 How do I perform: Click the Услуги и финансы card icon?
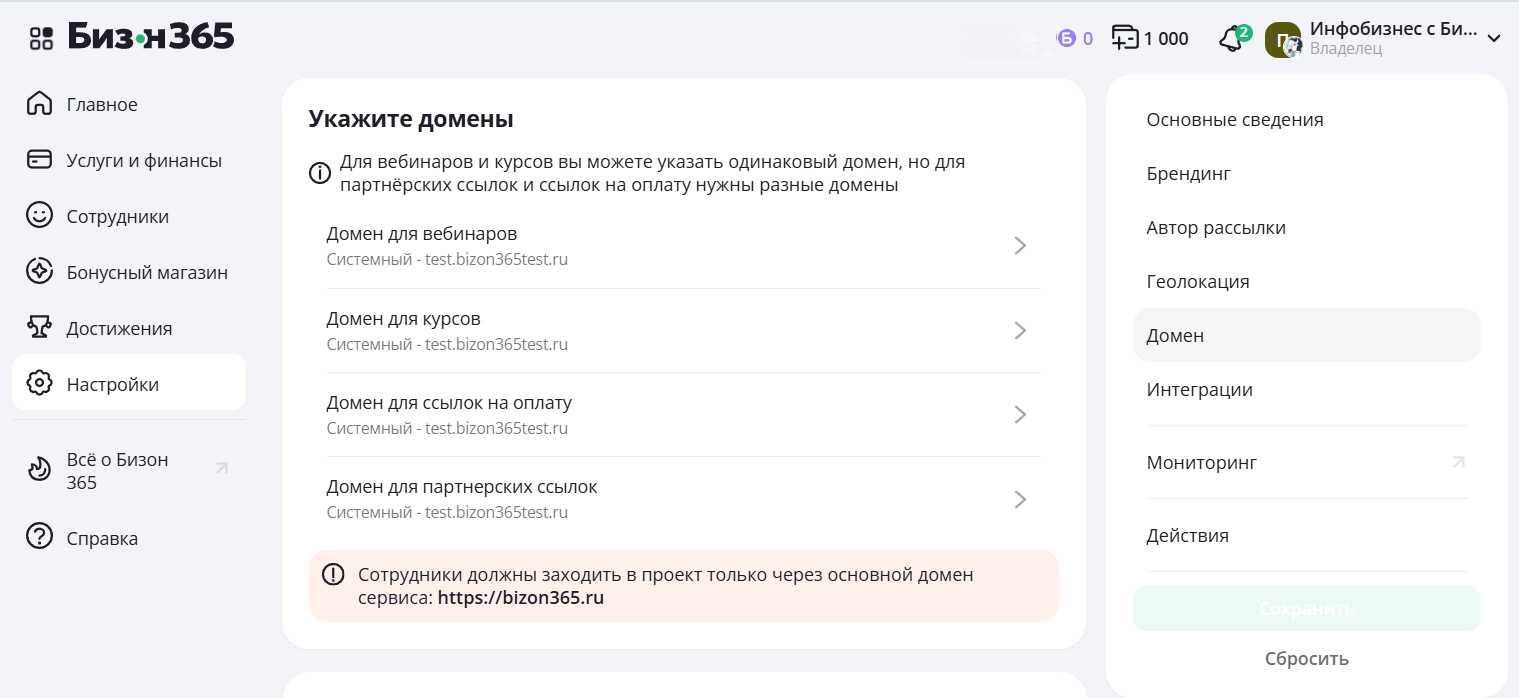click(x=39, y=160)
